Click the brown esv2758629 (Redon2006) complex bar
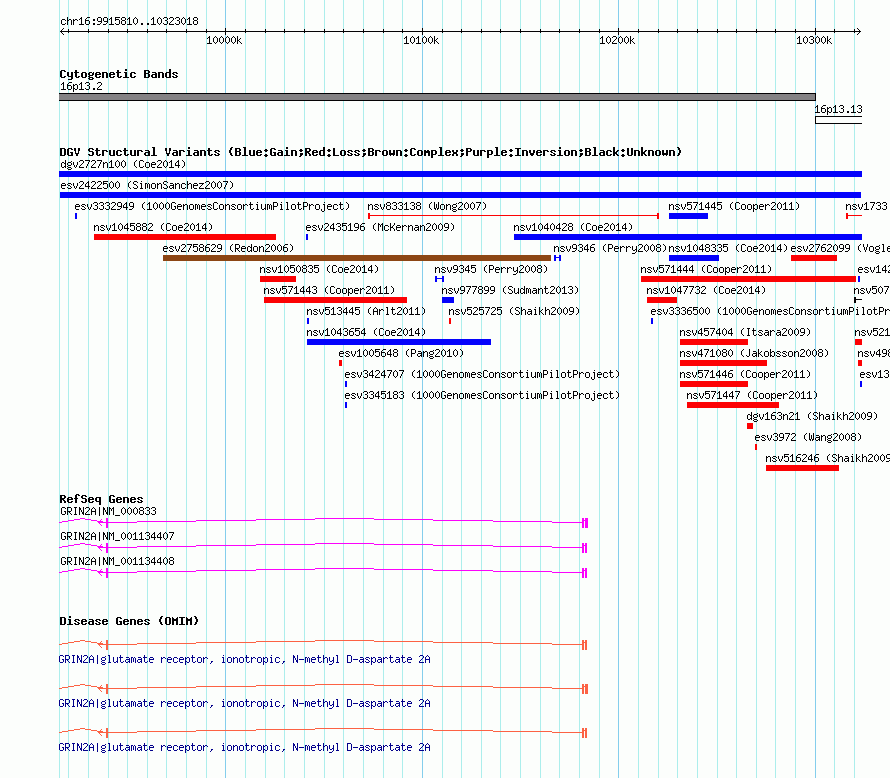The image size is (890, 778). 356,258
